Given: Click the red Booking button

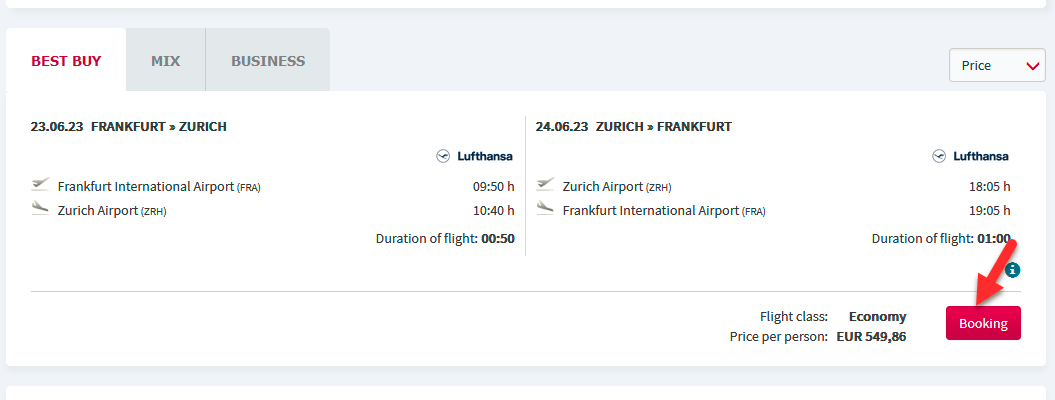Looking at the screenshot, I should point(983,323).
